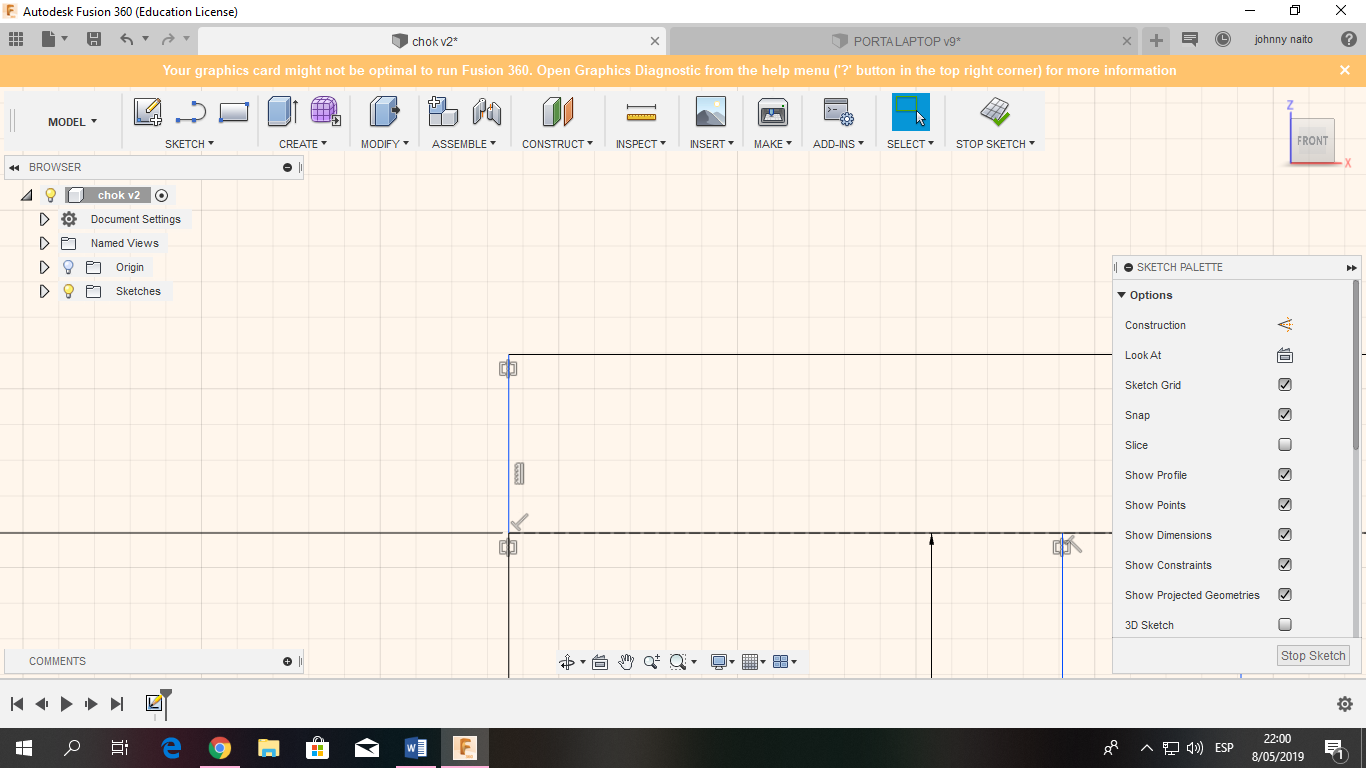Expand the Sketches node
The height and width of the screenshot is (768, 1366).
pos(44,291)
